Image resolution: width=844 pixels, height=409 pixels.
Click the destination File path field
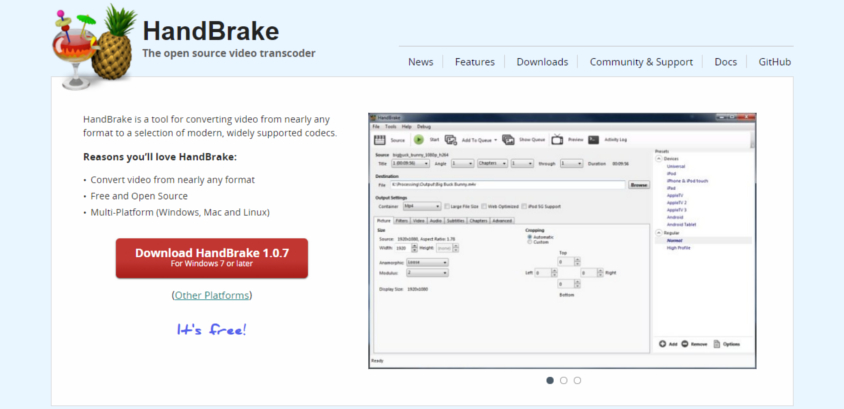coord(508,185)
